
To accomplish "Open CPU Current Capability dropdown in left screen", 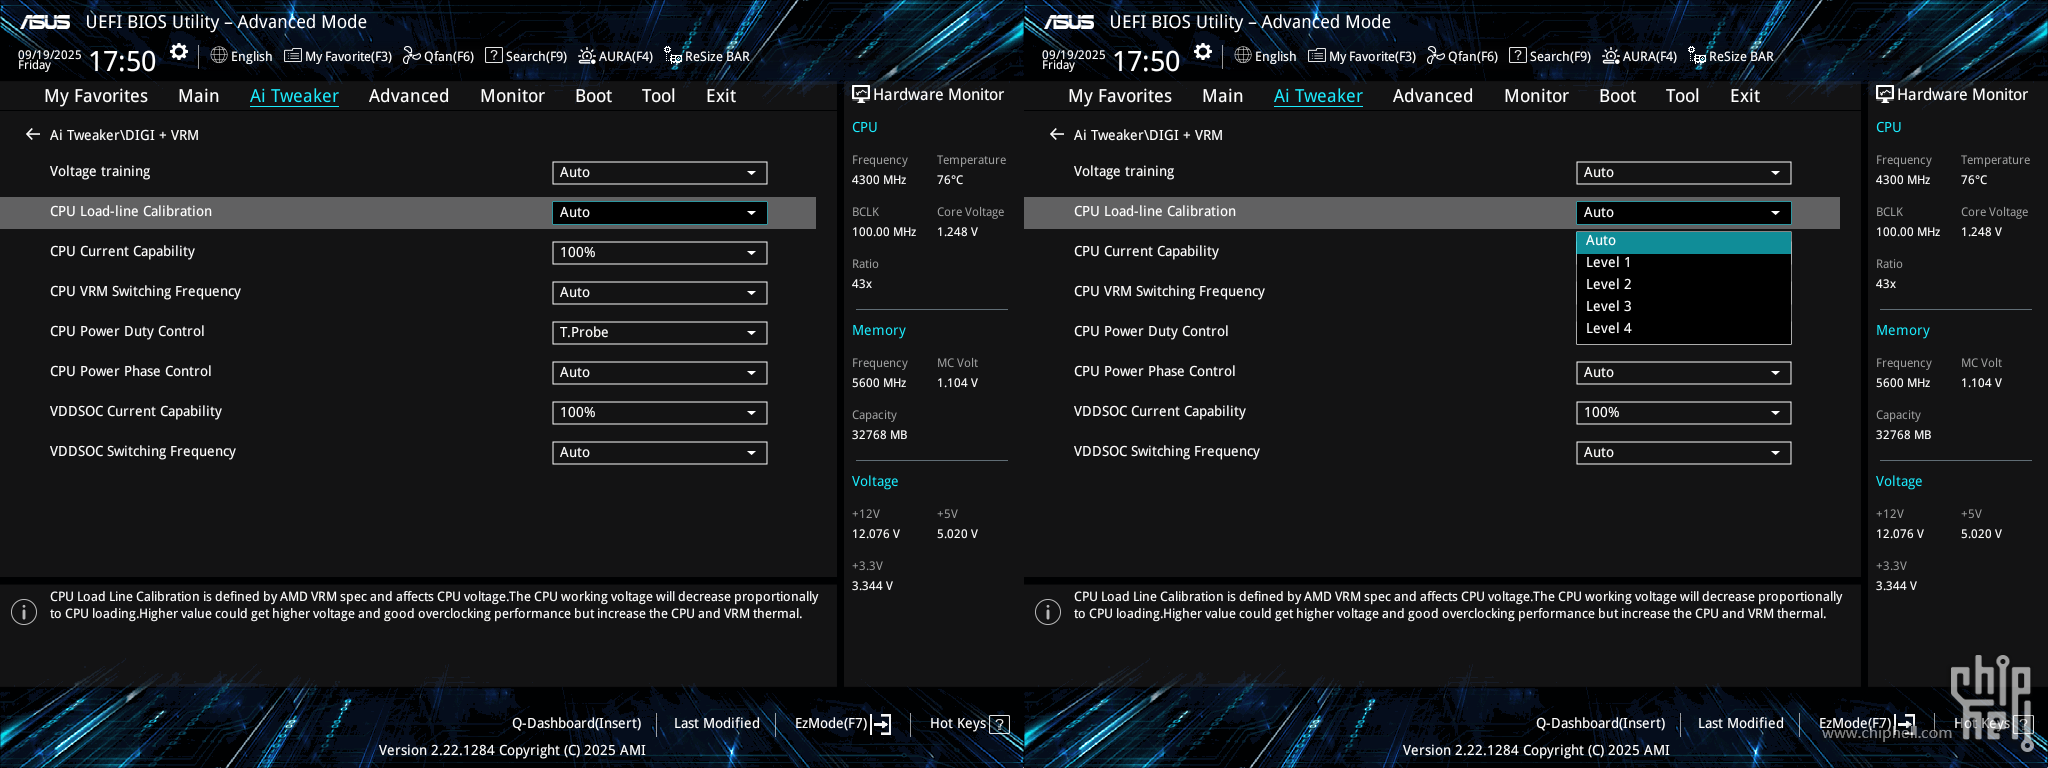I will 660,253.
